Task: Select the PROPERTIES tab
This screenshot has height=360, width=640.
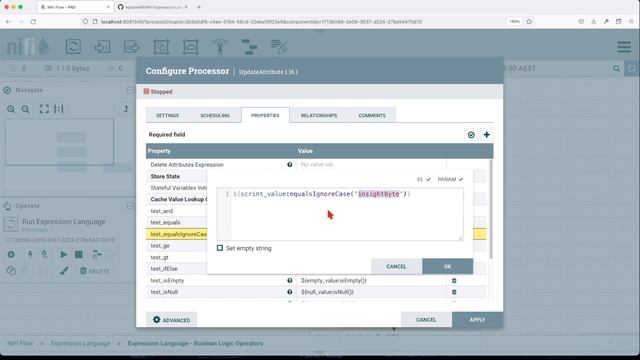Action: pos(265,116)
